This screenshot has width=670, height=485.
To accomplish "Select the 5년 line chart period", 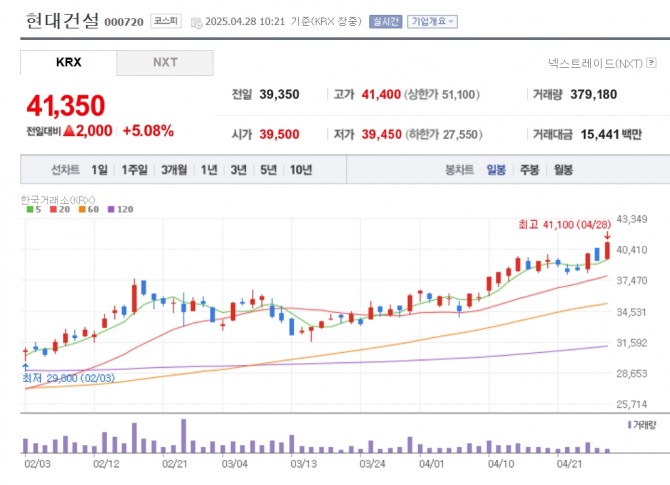I will (x=268, y=170).
